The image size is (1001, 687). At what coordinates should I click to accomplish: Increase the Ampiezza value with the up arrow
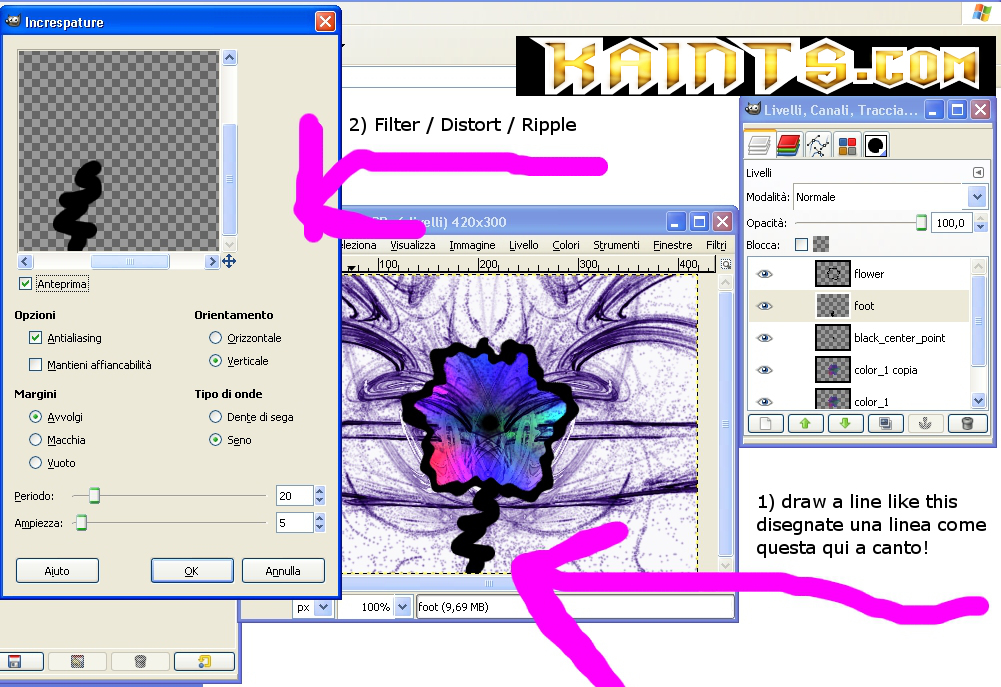pyautogui.click(x=320, y=518)
